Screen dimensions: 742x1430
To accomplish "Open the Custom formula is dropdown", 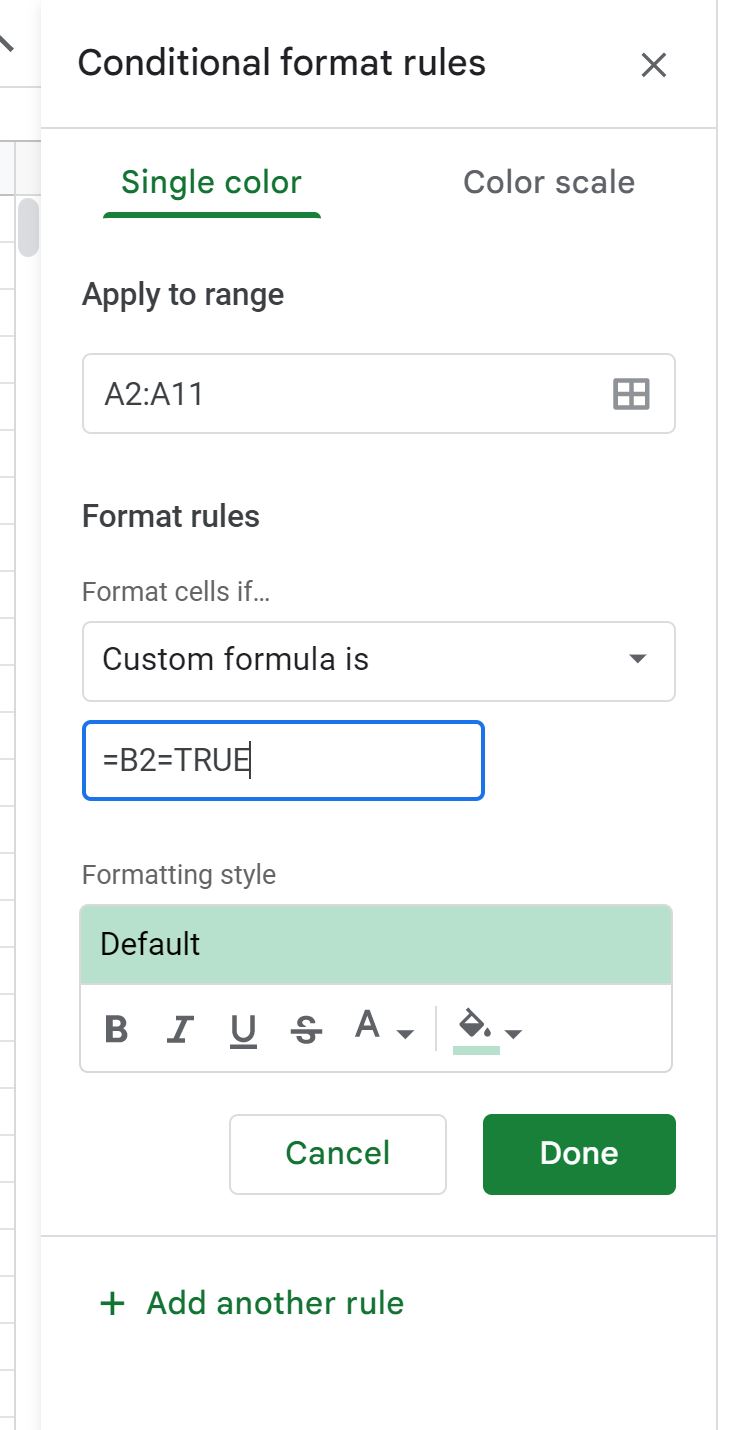I will (x=379, y=661).
